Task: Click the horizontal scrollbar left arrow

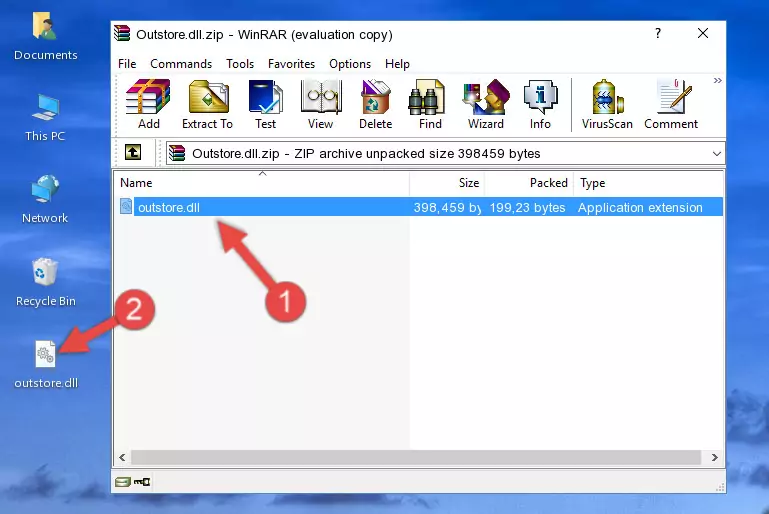Action: [122, 457]
